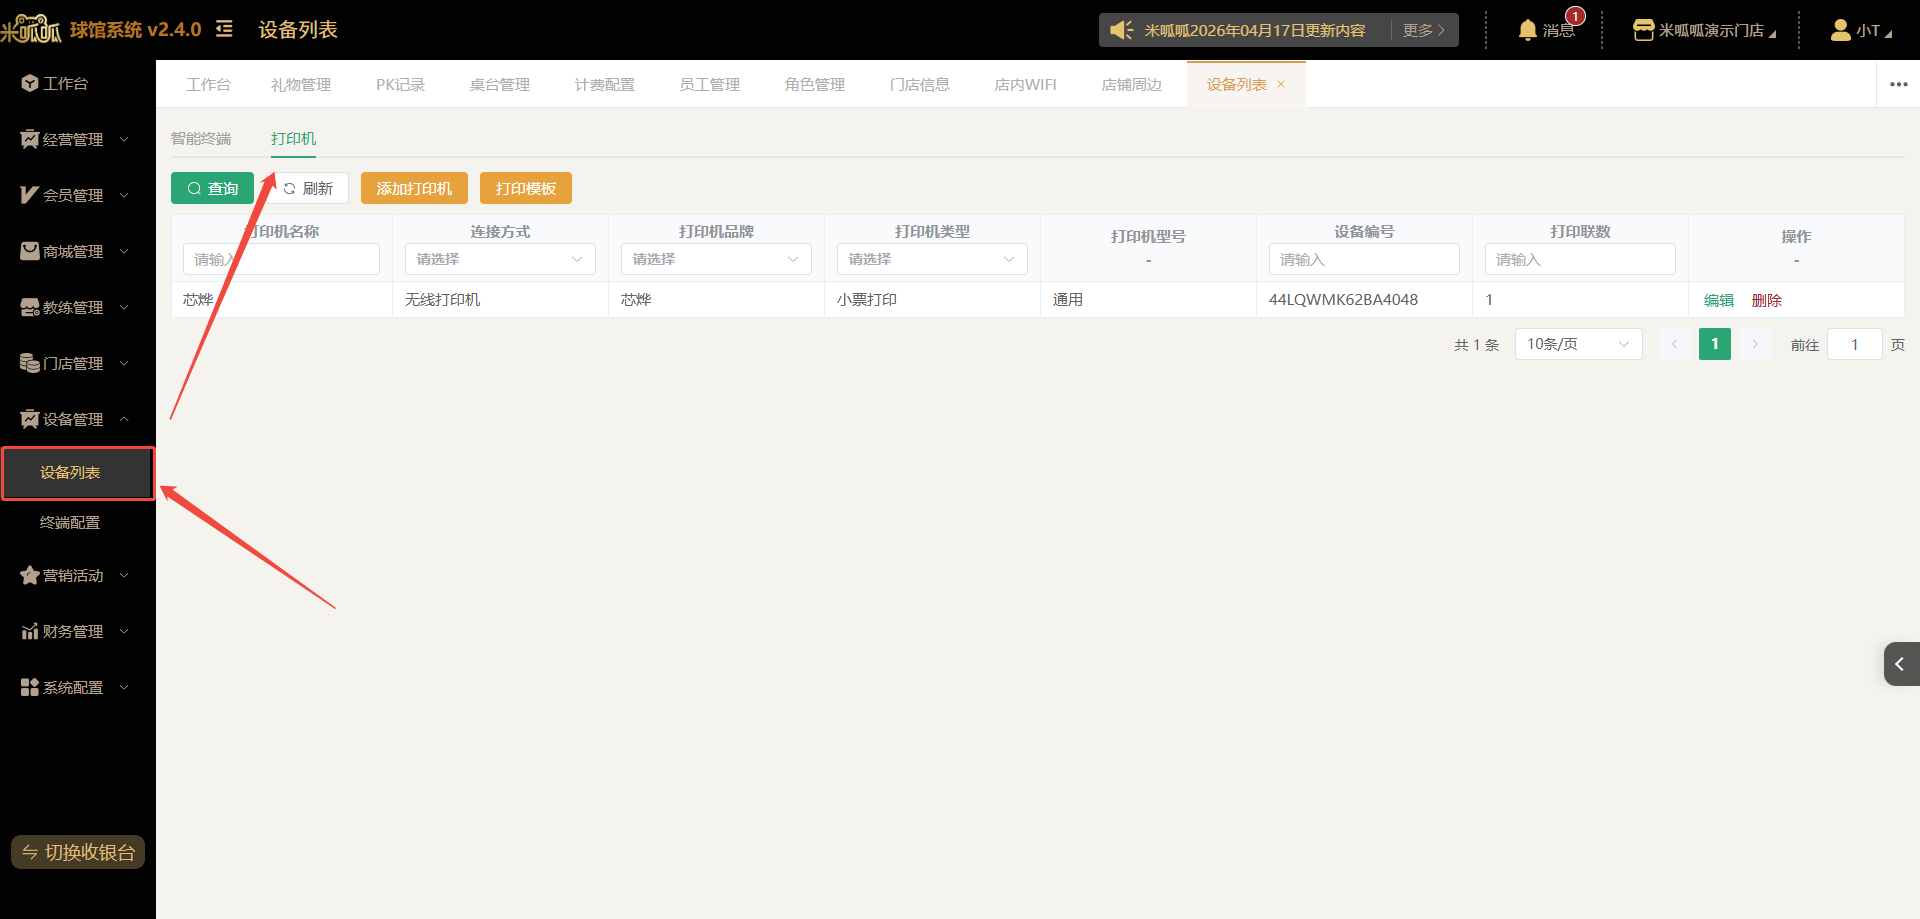Expand 会员管理 menu chevron
Viewport: 1920px width, 919px height.
(x=124, y=195)
